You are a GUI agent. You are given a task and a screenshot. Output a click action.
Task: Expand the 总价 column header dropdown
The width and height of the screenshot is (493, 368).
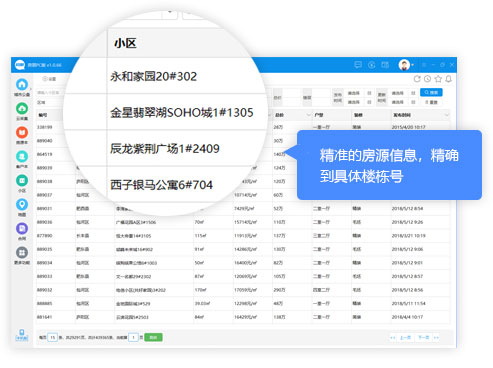308,115
